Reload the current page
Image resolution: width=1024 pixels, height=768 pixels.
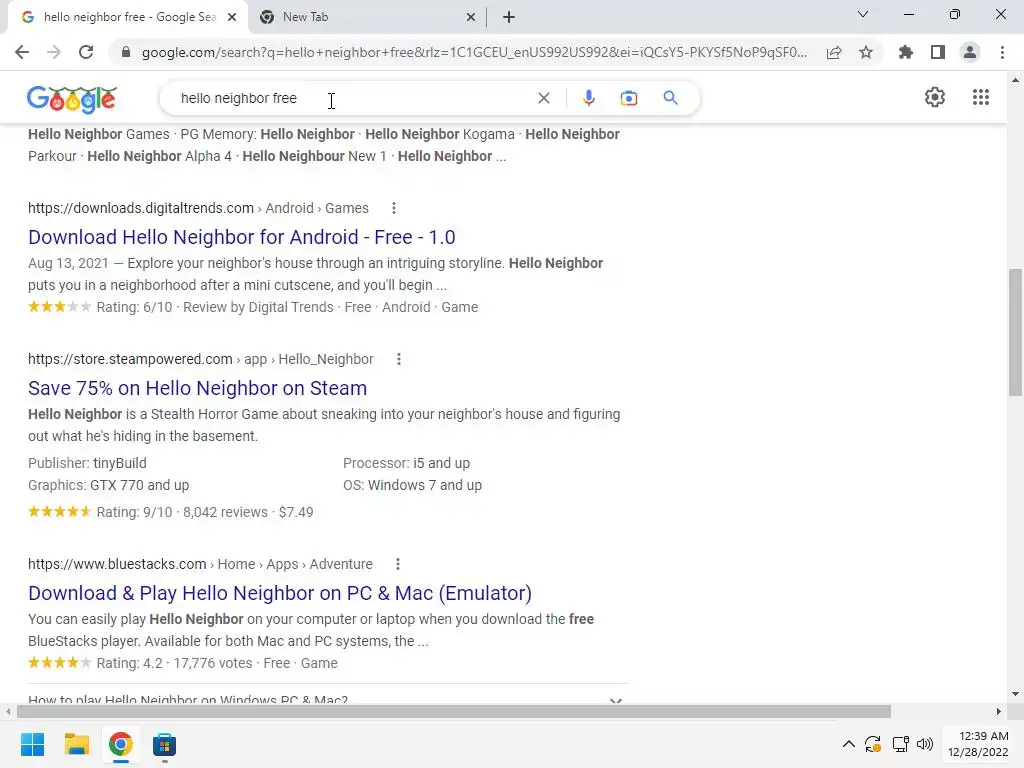(x=86, y=52)
